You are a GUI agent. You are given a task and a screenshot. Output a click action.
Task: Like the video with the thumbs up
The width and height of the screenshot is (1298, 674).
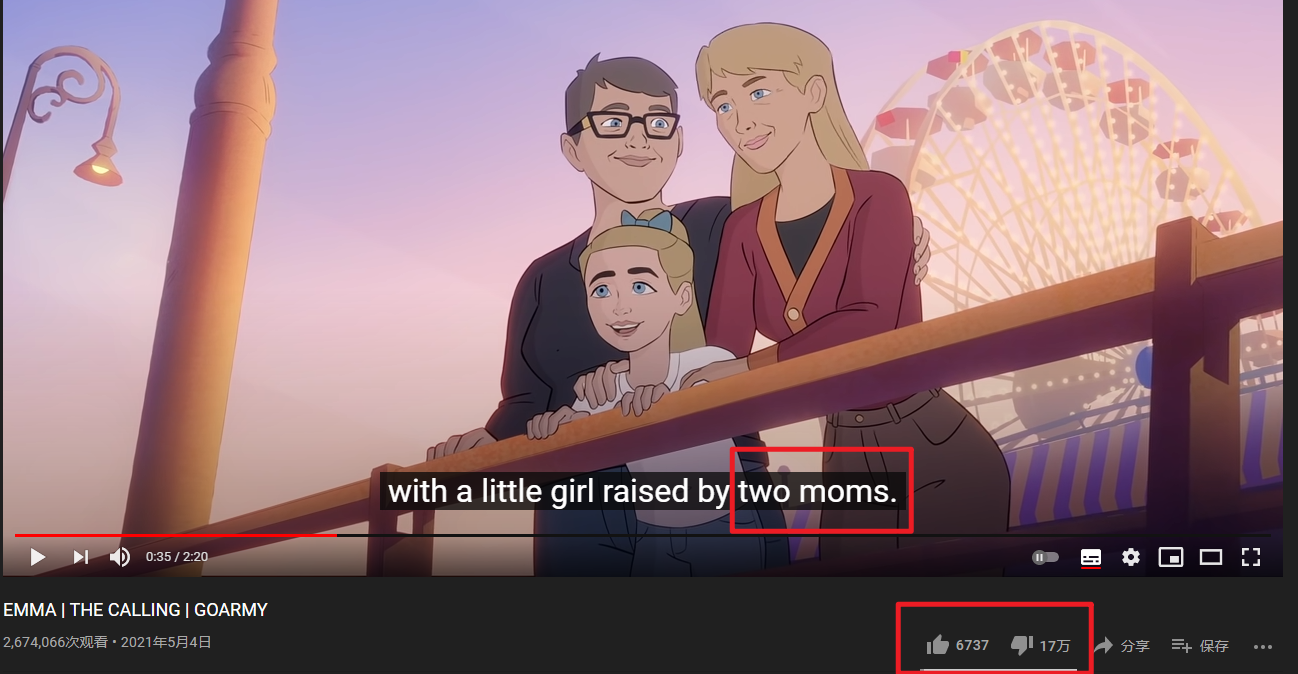pos(937,645)
